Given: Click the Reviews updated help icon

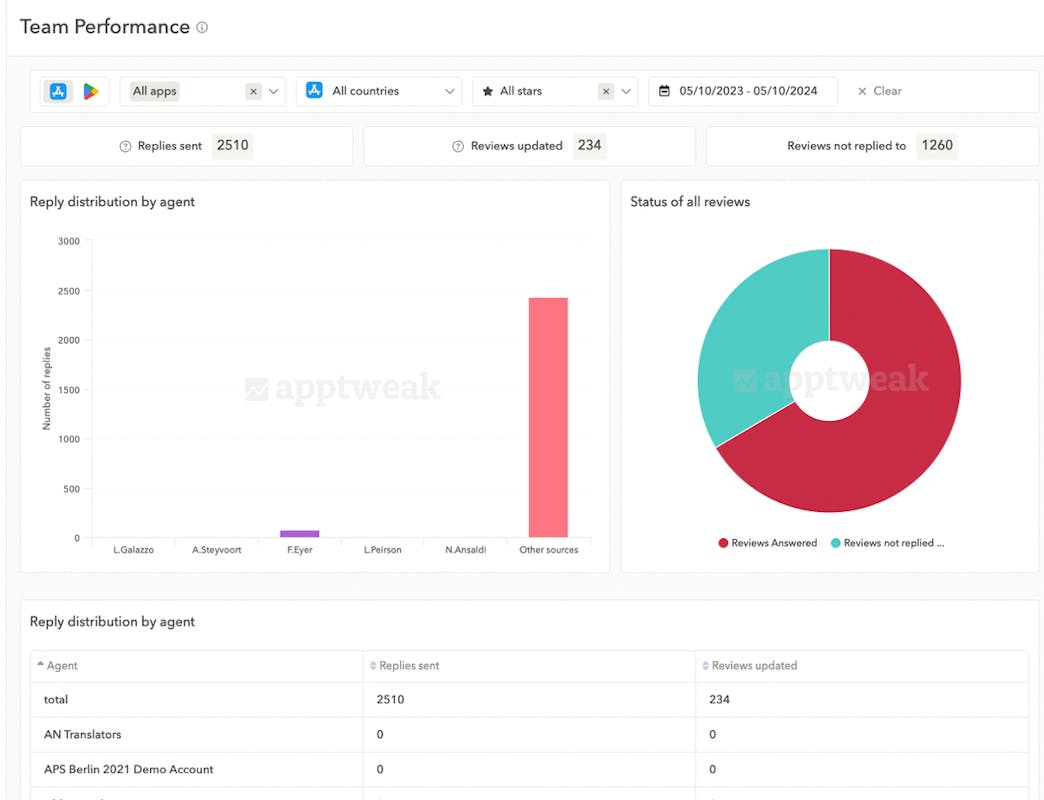Looking at the screenshot, I should tap(460, 146).
